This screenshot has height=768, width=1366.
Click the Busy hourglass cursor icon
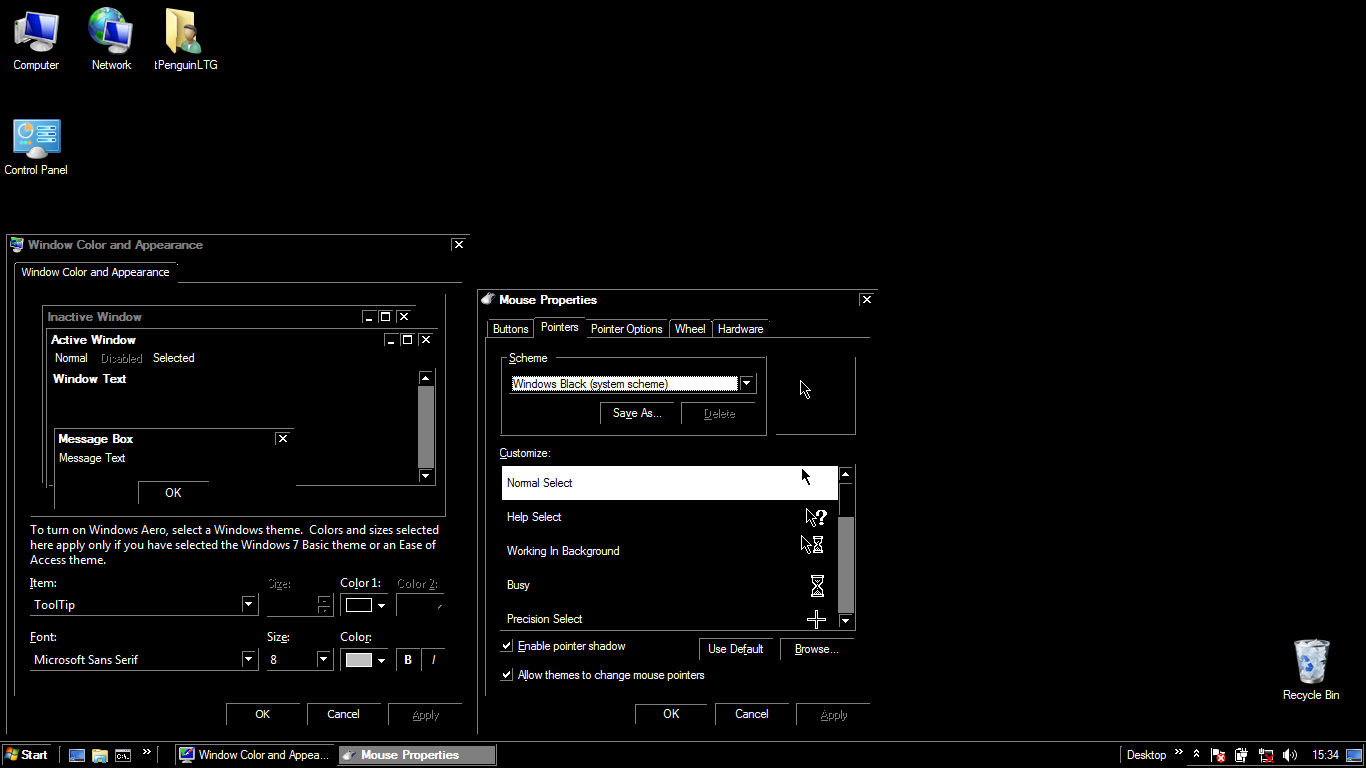[x=817, y=585]
